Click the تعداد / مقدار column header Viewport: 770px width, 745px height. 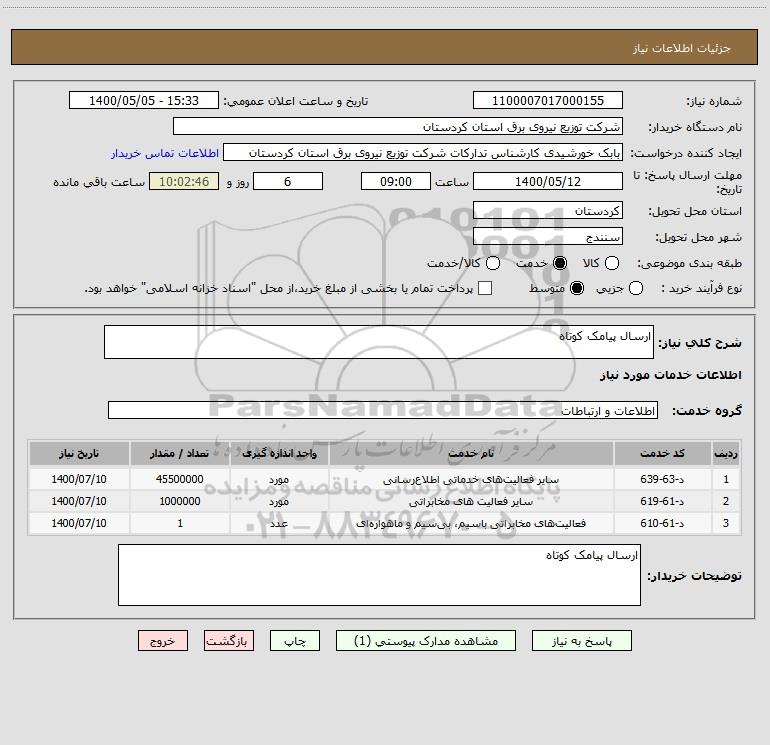[179, 453]
